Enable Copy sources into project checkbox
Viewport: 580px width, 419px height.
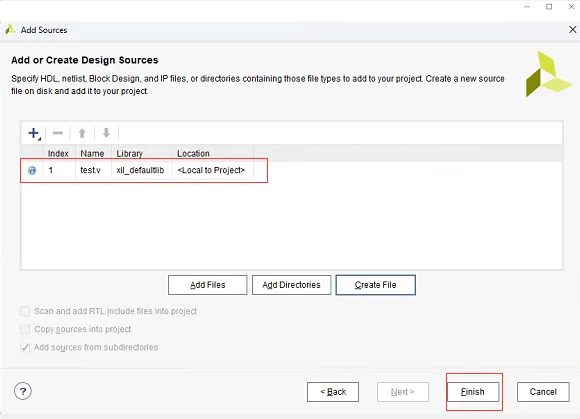[25, 329]
